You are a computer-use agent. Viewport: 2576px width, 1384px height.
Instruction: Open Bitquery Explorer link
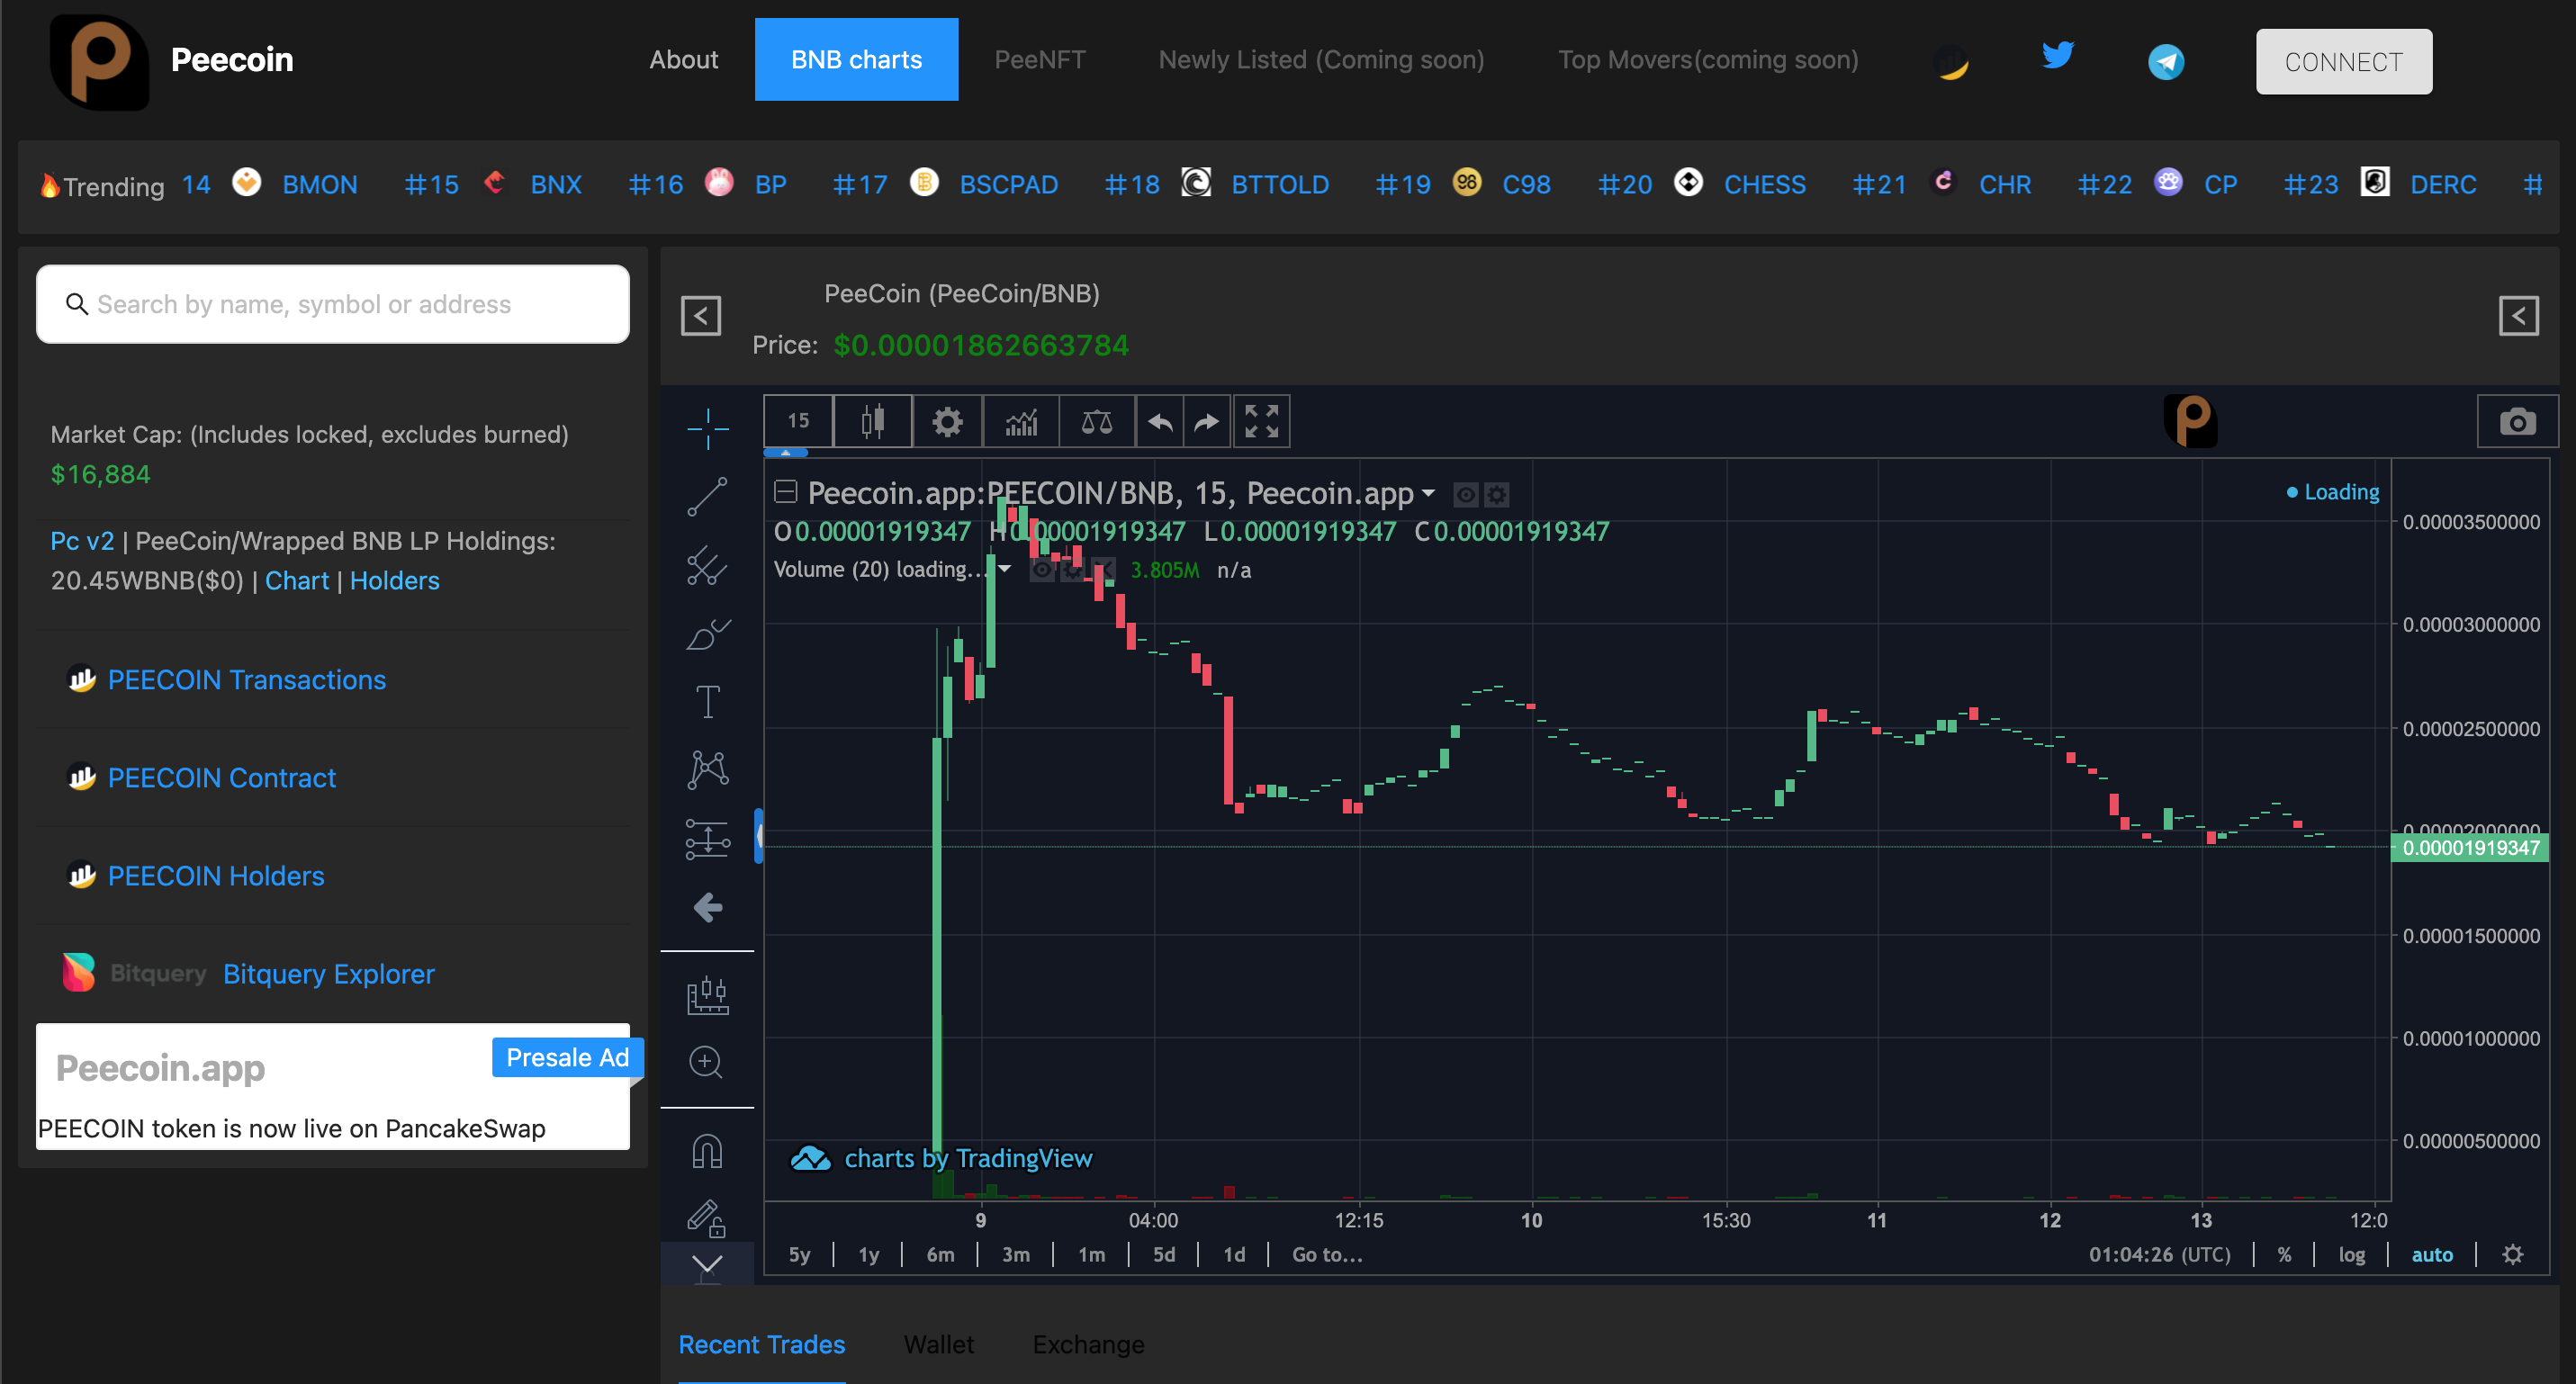click(329, 973)
